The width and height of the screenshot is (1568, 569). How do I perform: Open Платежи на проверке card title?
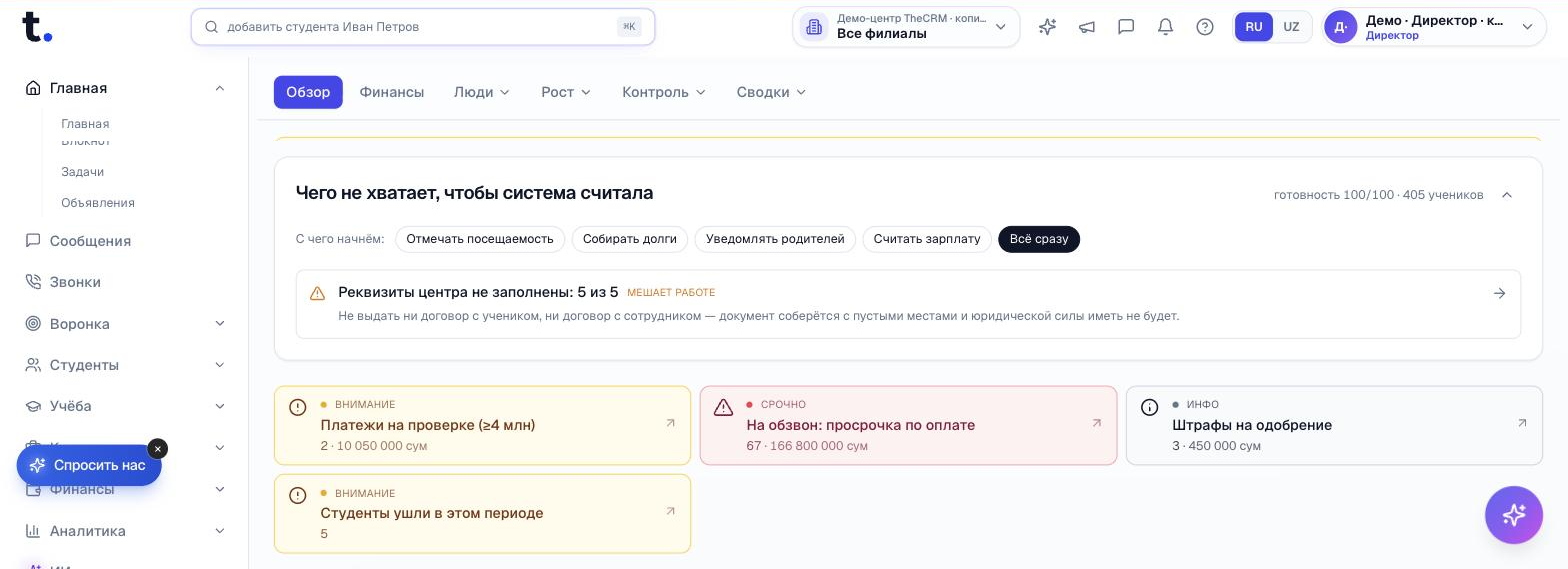428,425
